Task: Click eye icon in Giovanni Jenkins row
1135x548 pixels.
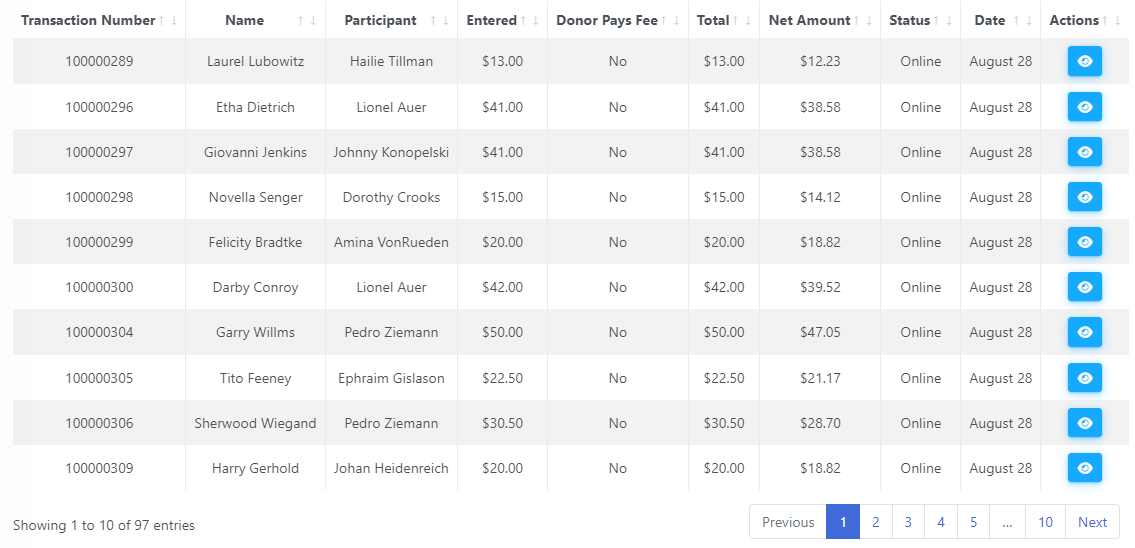Action: (x=1084, y=152)
